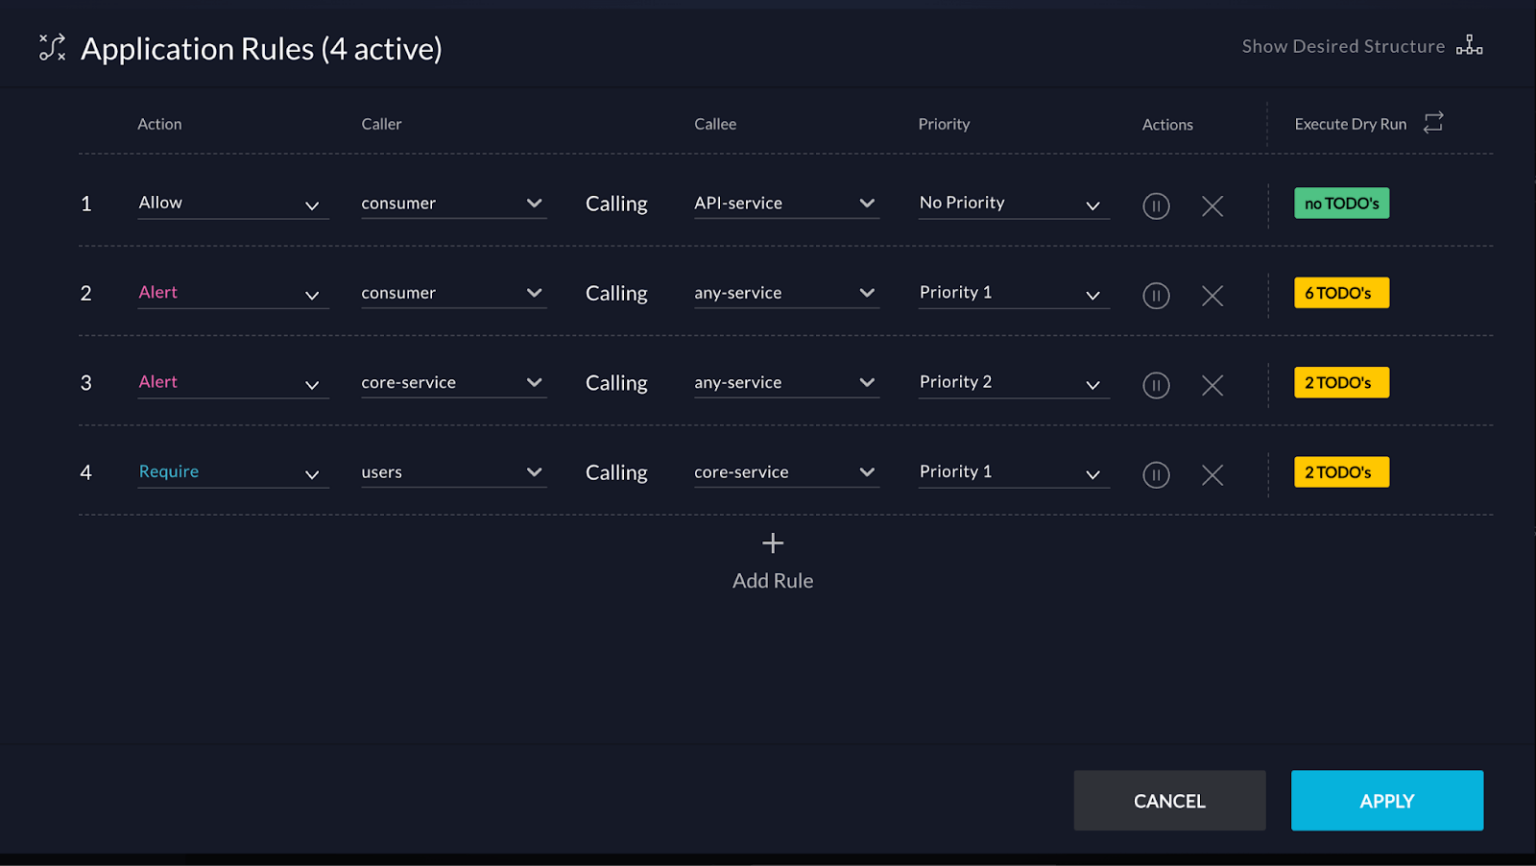Screen dimensions: 1536x866
Task: Click the Execute Dry Run refresh icon
Action: 1434,122
